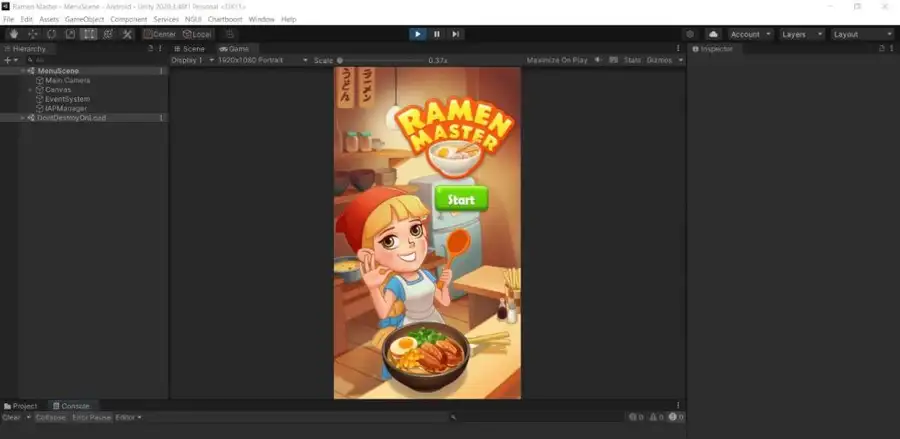Open the GameObject menu
900x439 pixels.
[84, 19]
